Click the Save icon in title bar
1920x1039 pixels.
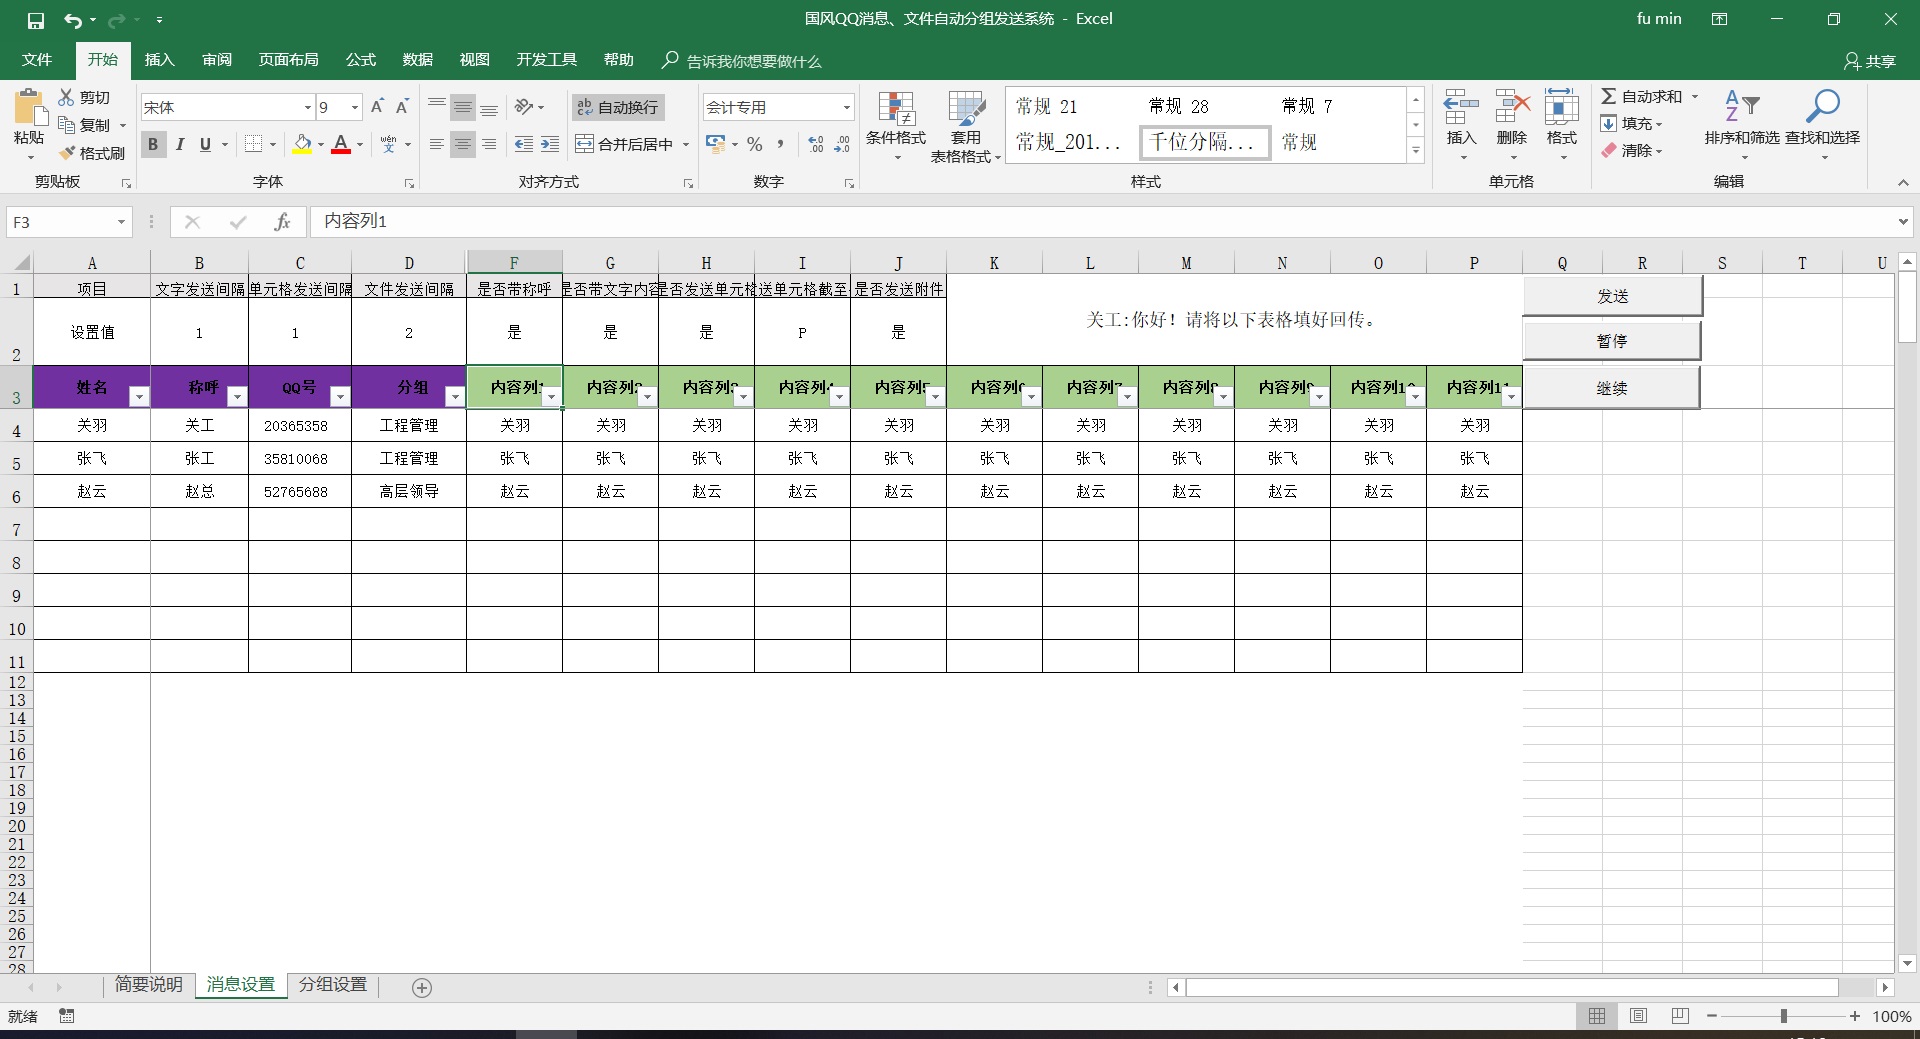coord(36,20)
